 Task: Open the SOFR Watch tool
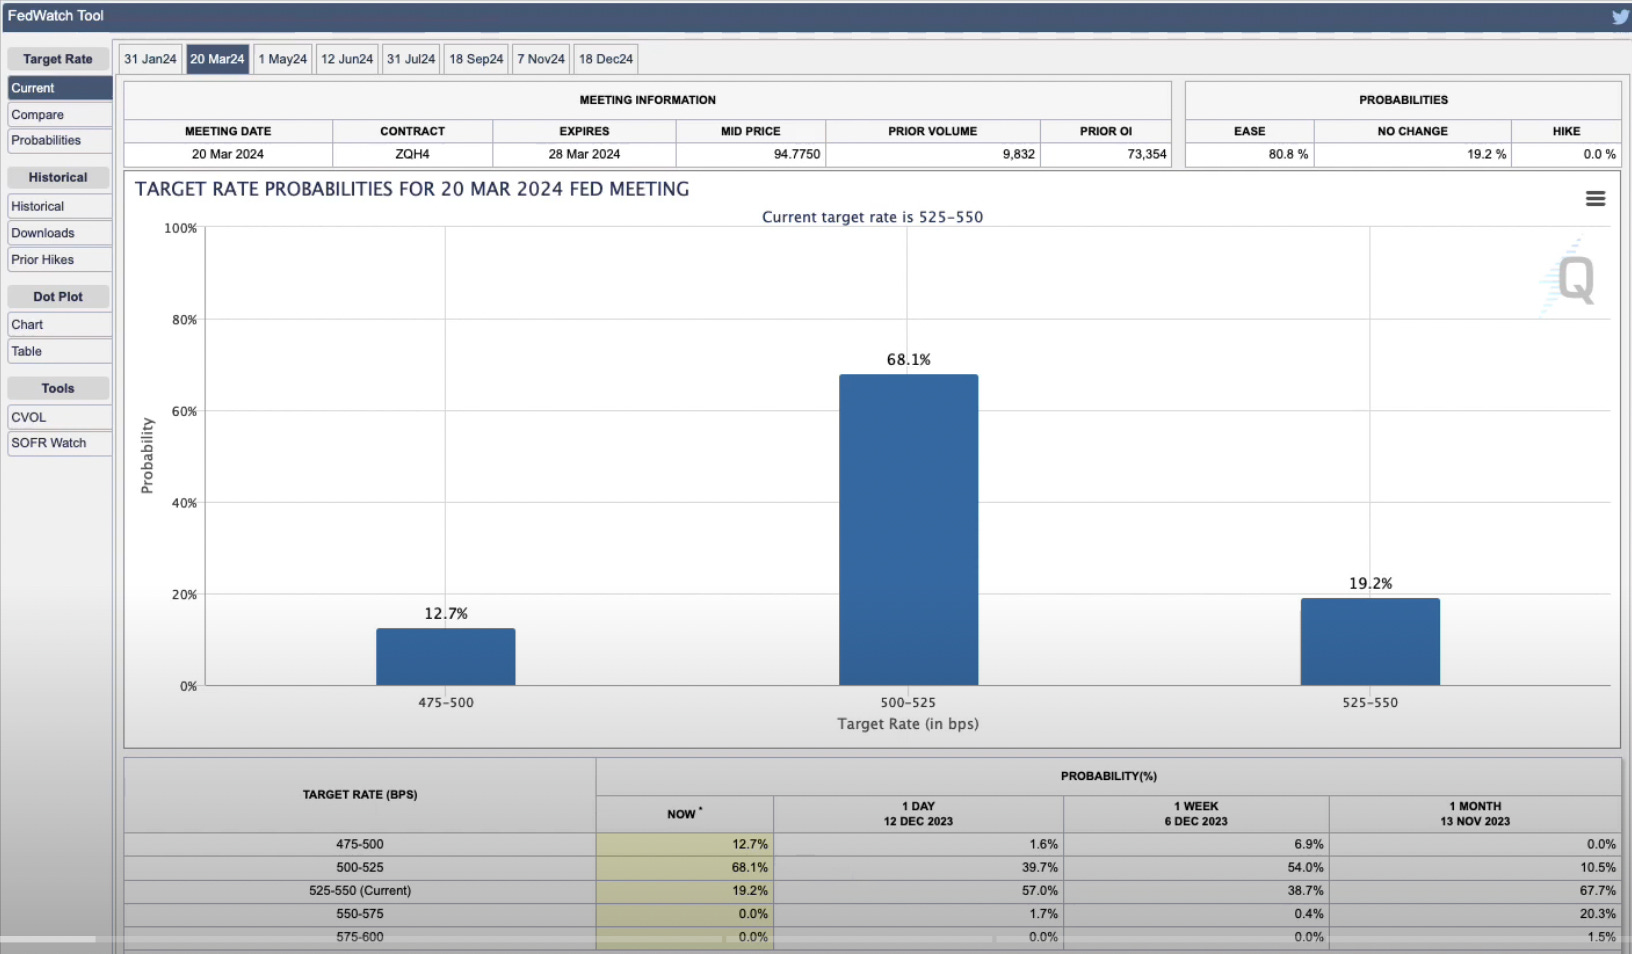coord(60,443)
